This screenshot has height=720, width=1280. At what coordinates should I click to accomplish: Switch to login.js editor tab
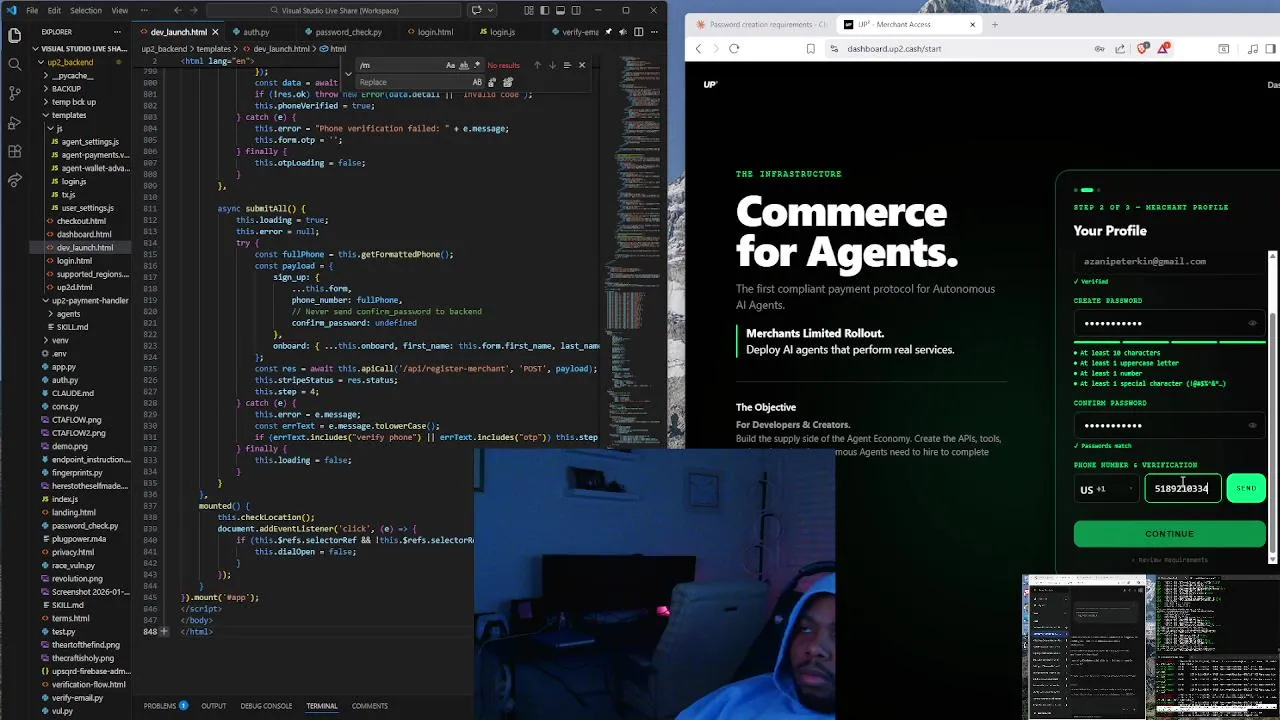[x=502, y=32]
